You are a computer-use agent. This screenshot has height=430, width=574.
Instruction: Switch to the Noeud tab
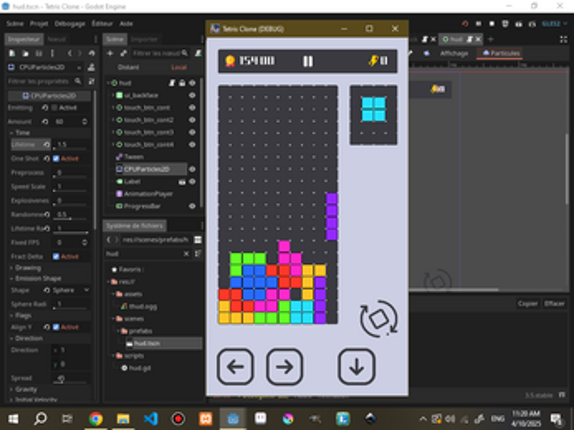click(57, 39)
